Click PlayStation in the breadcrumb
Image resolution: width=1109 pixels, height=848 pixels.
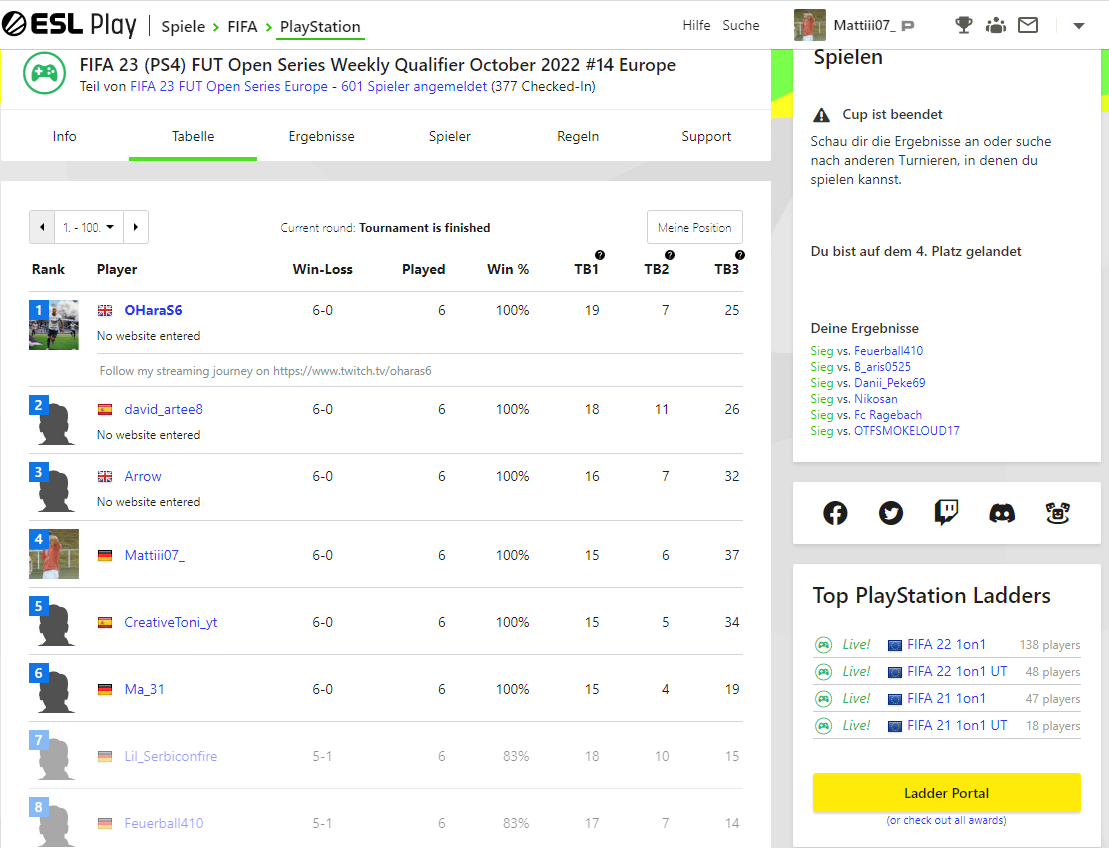pos(320,27)
